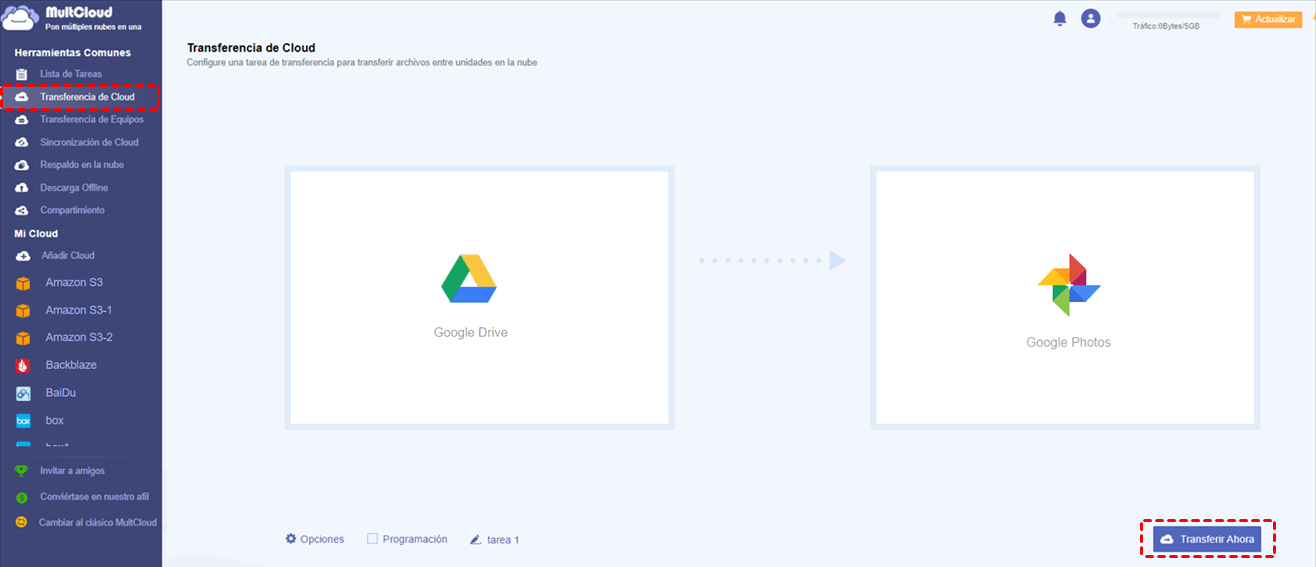
Task: Click the Invitar a amigos trophy icon
Action: (21, 471)
